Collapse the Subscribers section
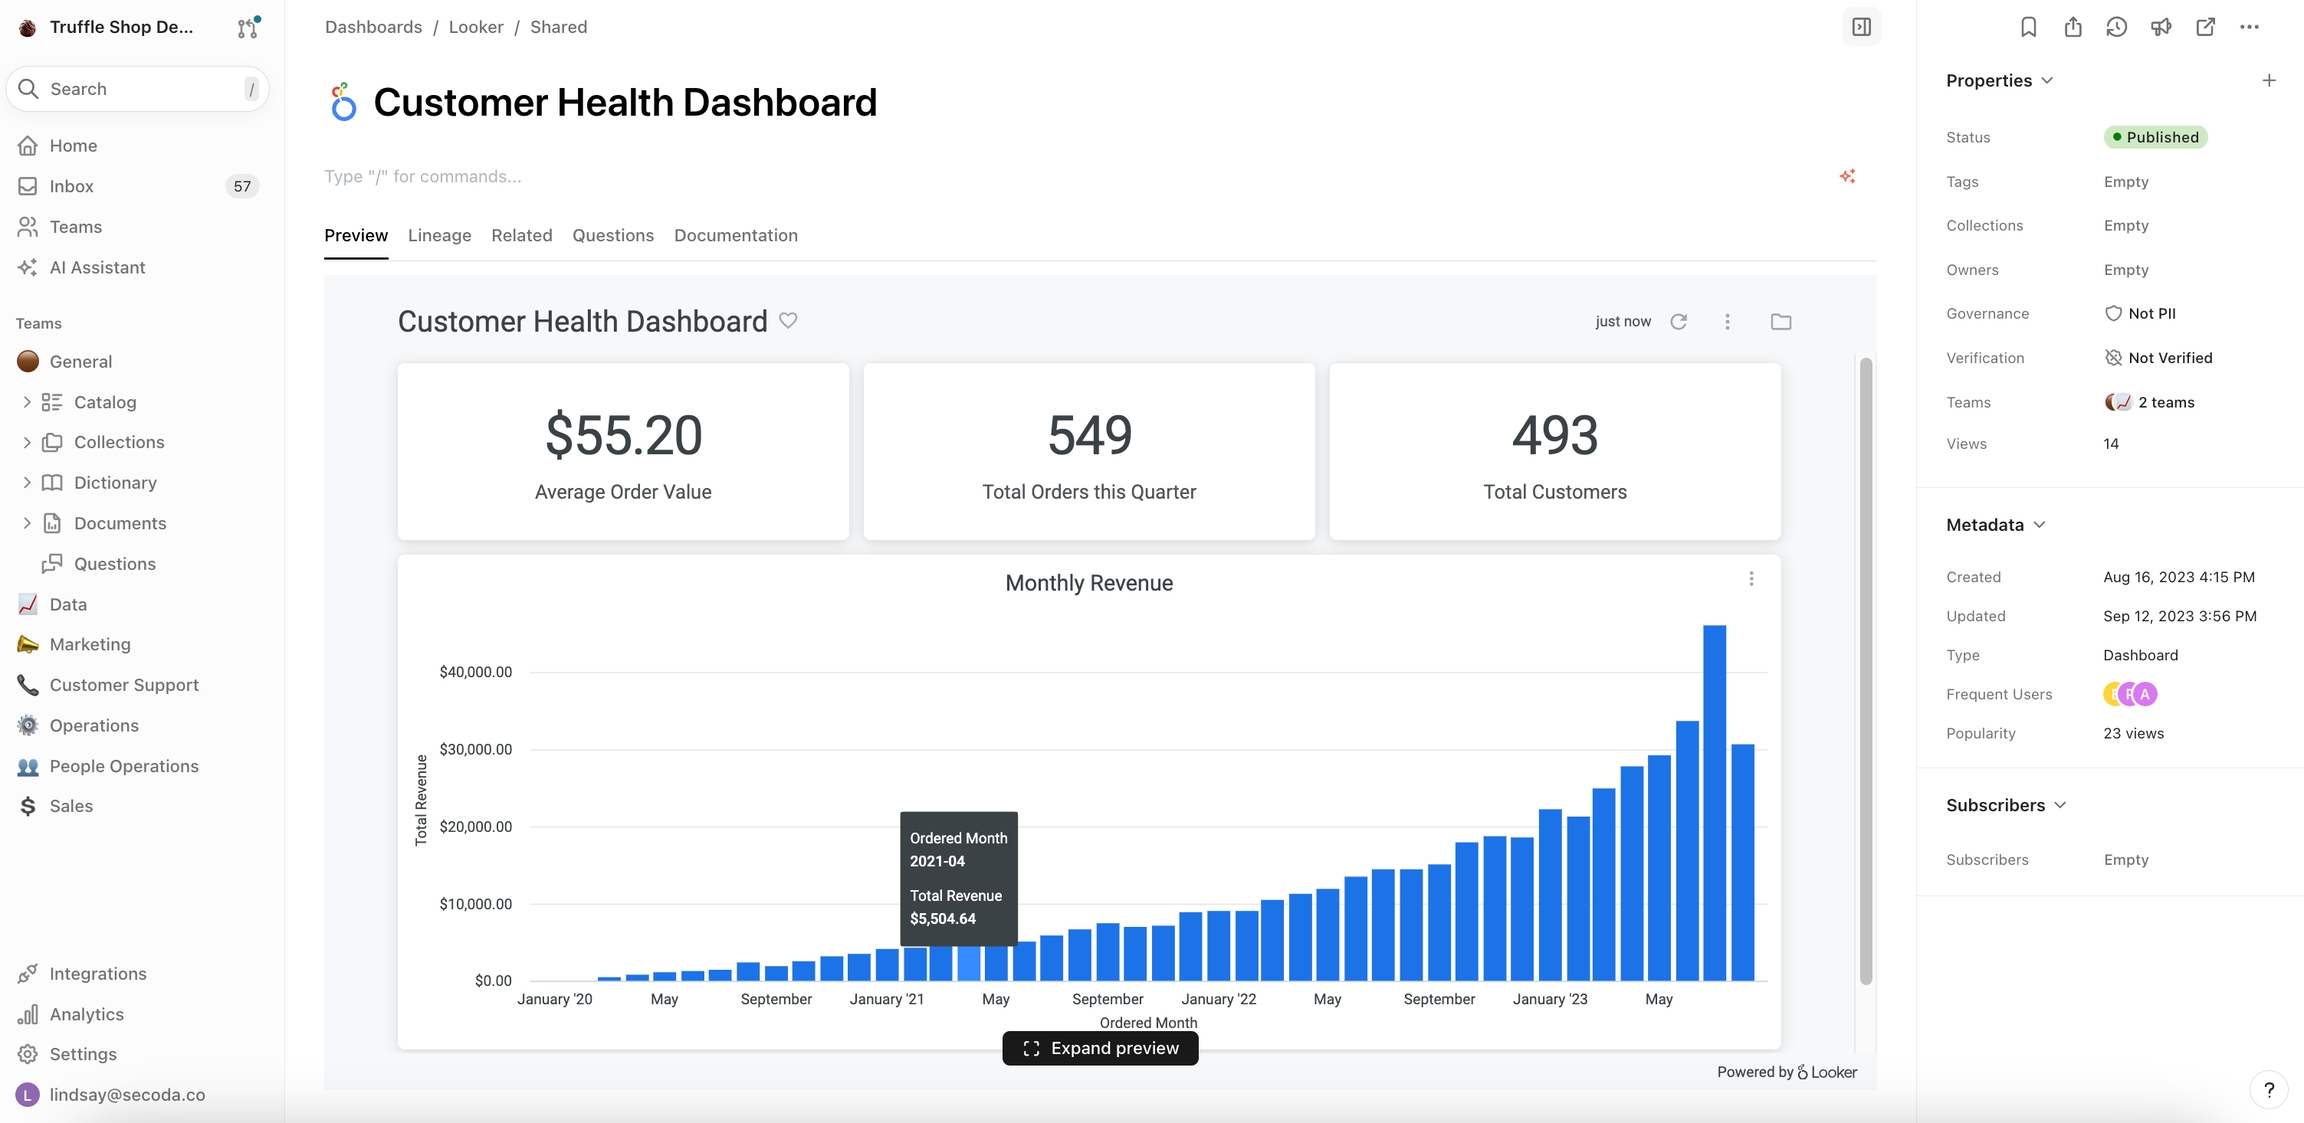Screen dimensions: 2304x1123 coord(2060,805)
